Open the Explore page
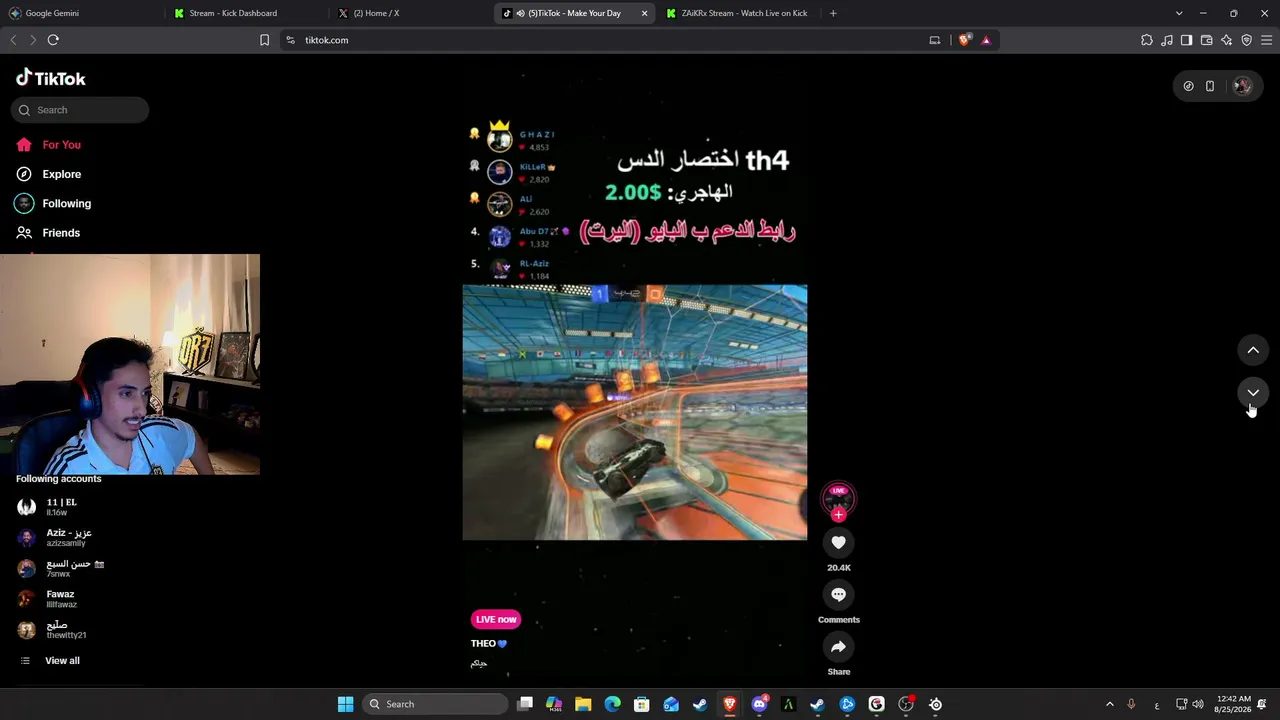 [61, 174]
